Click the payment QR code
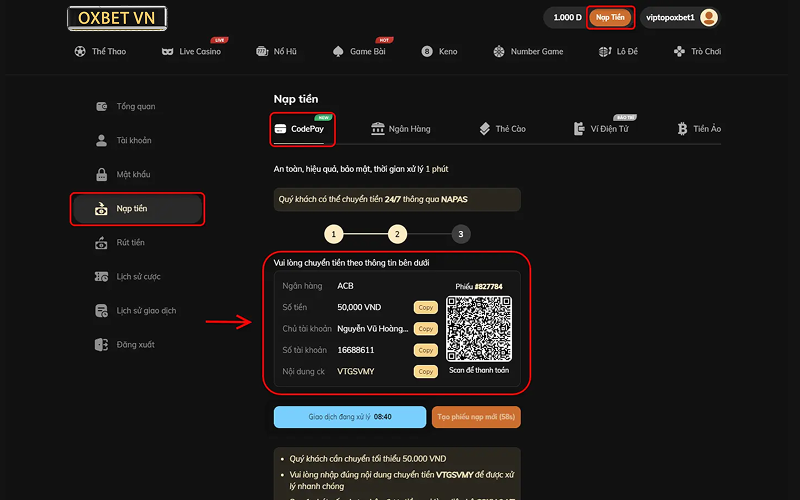Image resolution: width=800 pixels, height=500 pixels. tap(478, 329)
